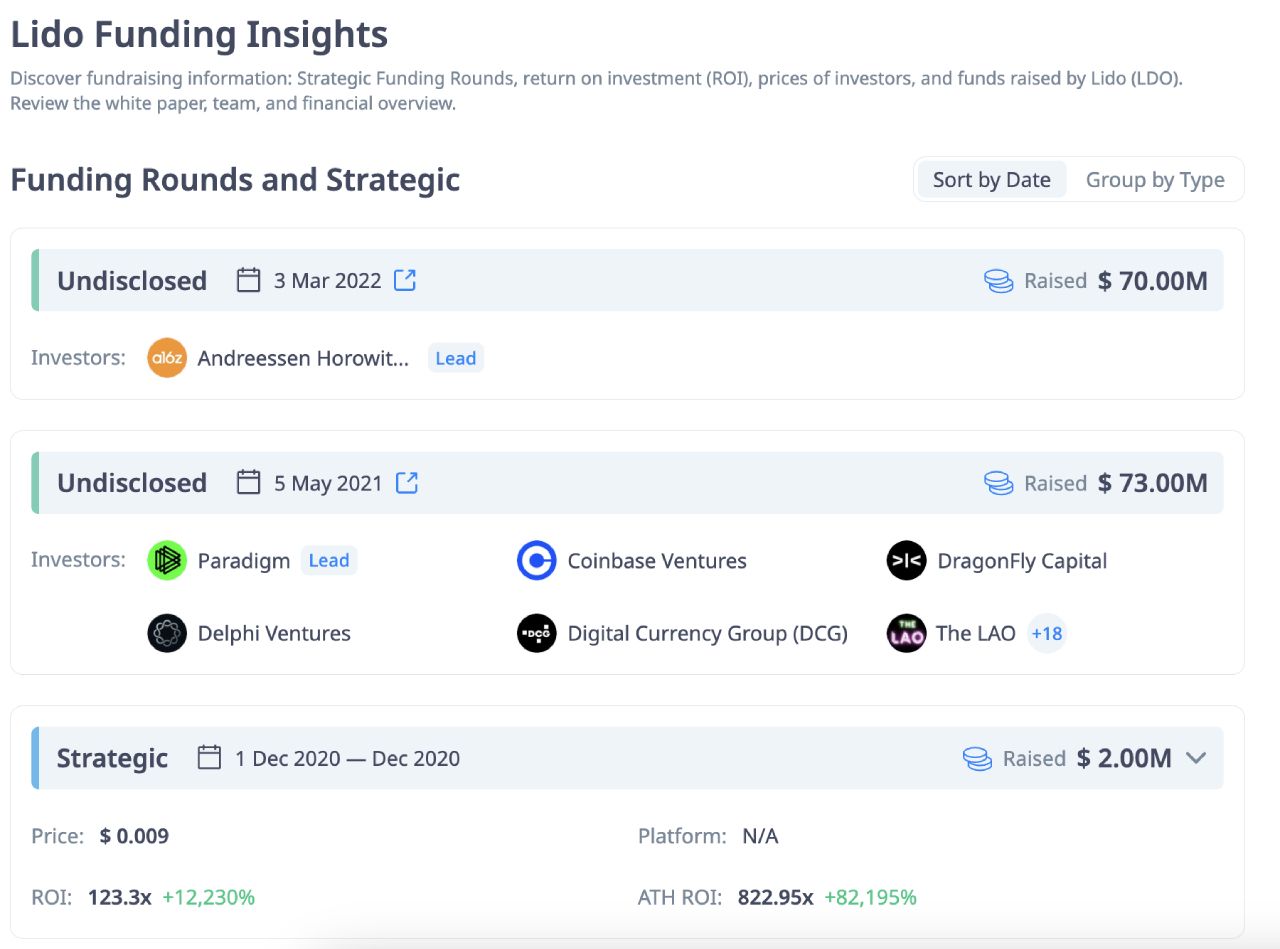This screenshot has width=1280, height=949.
Task: Open Coinbase Ventures investor link
Action: [x=657, y=560]
